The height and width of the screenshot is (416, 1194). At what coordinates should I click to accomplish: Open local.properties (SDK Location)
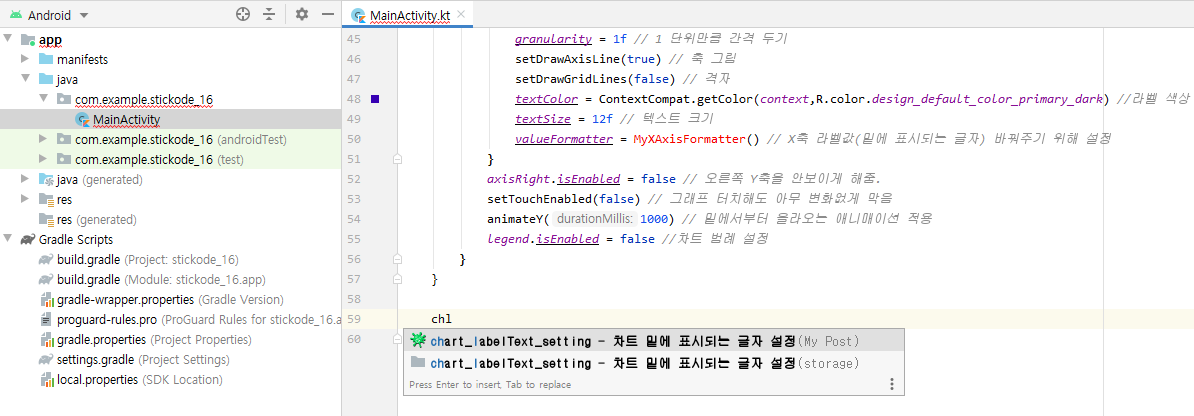(x=139, y=379)
